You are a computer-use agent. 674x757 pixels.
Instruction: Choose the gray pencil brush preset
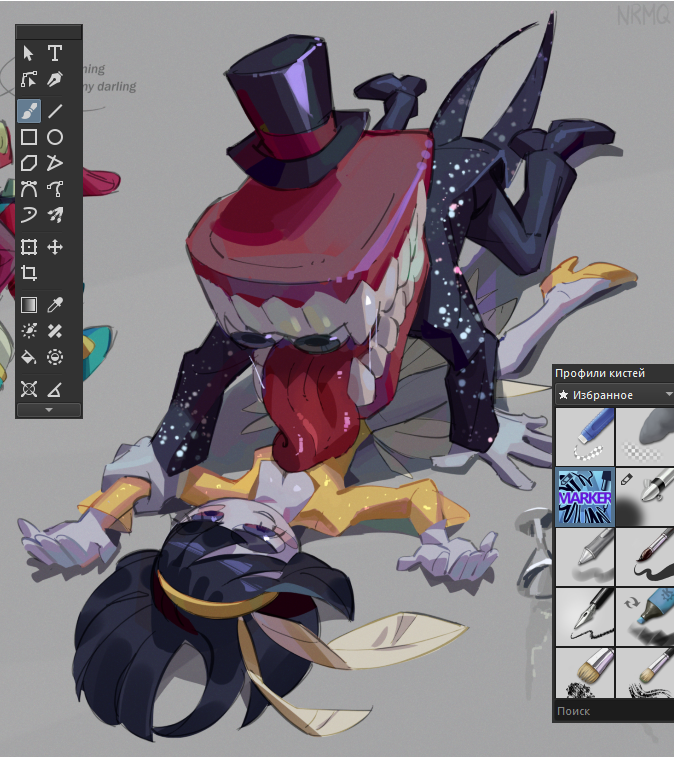point(585,557)
